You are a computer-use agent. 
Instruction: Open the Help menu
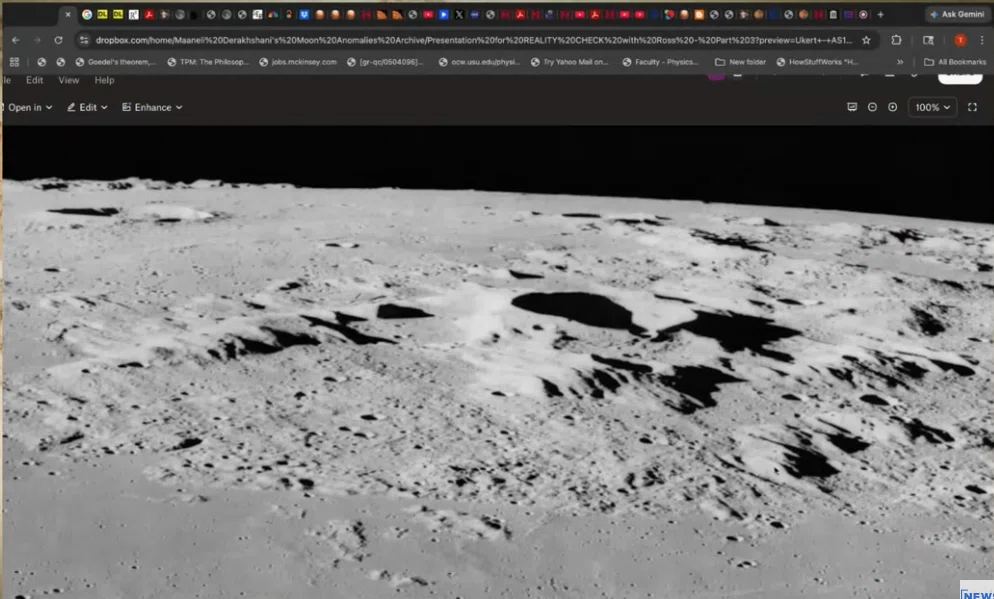105,80
